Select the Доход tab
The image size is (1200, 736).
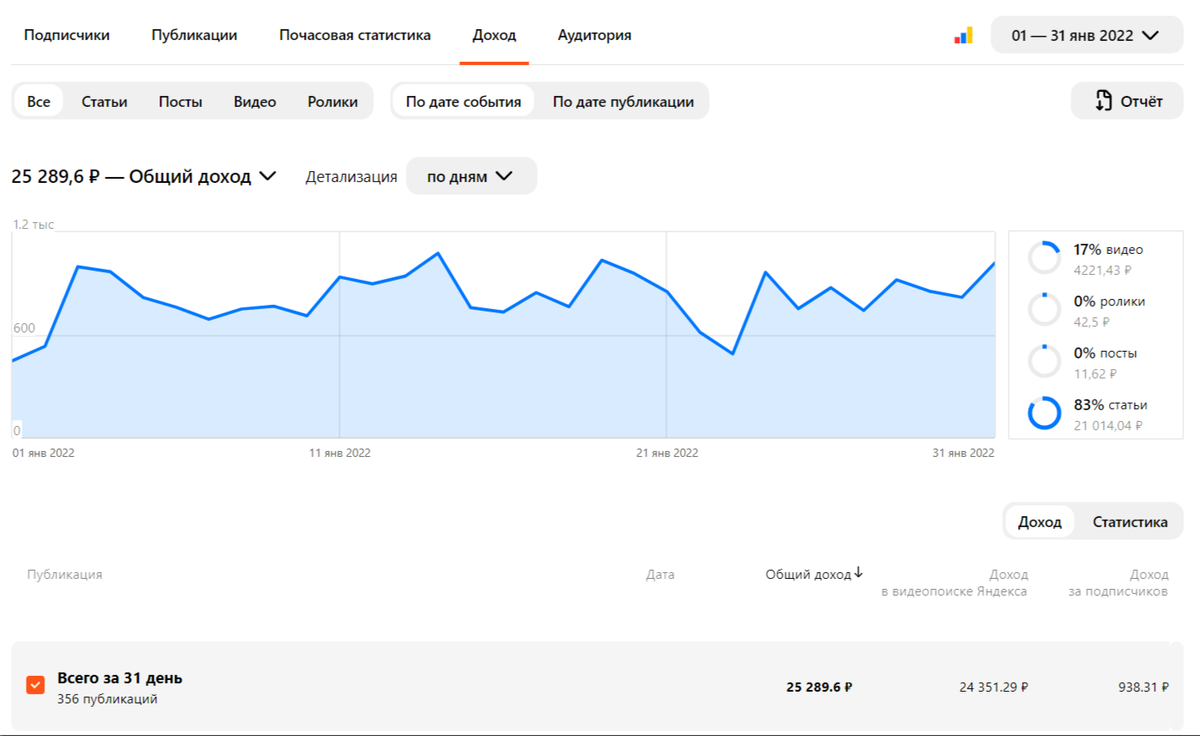point(494,35)
